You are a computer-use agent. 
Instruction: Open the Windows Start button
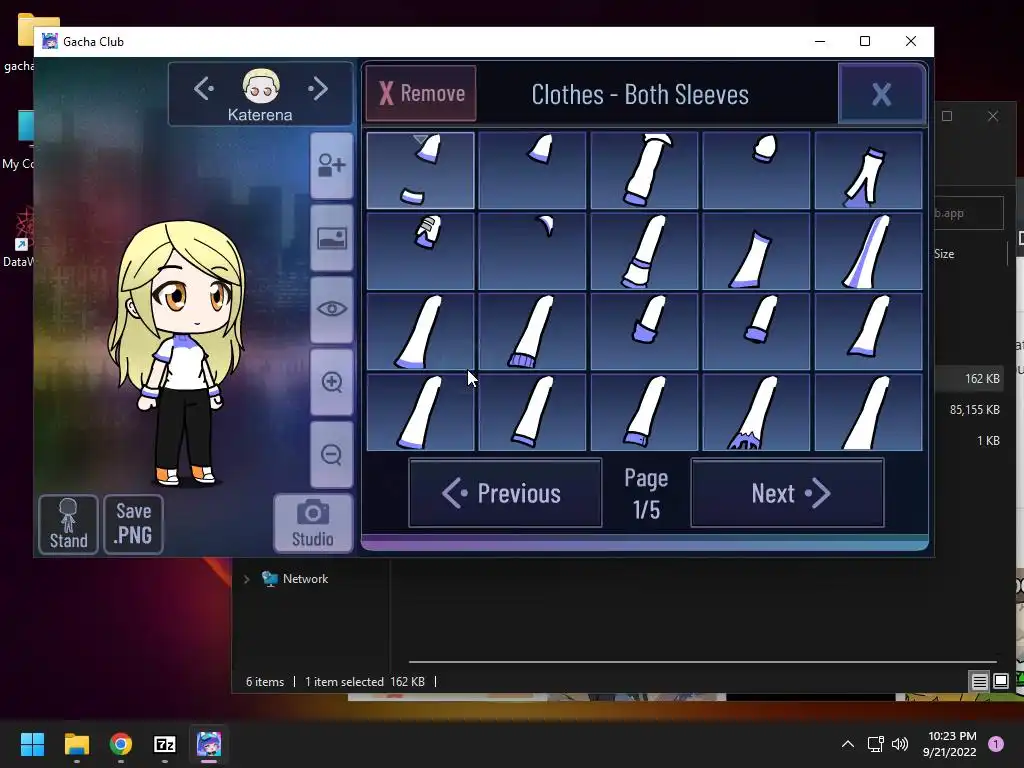click(32, 744)
